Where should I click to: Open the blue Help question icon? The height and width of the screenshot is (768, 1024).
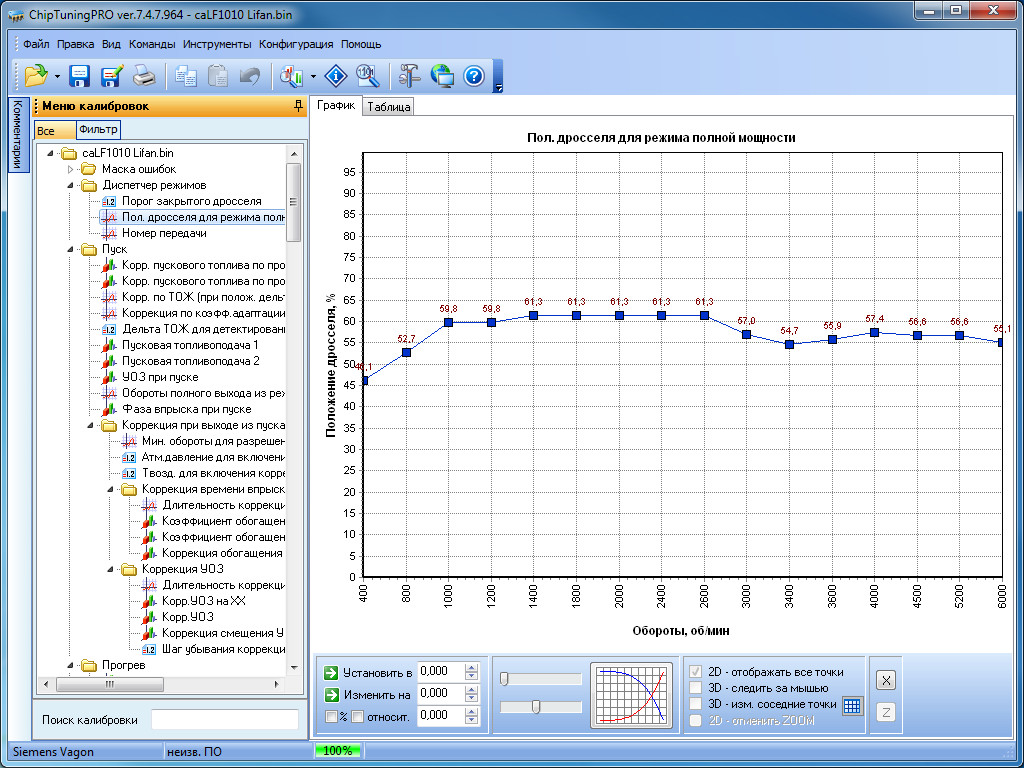click(x=474, y=76)
